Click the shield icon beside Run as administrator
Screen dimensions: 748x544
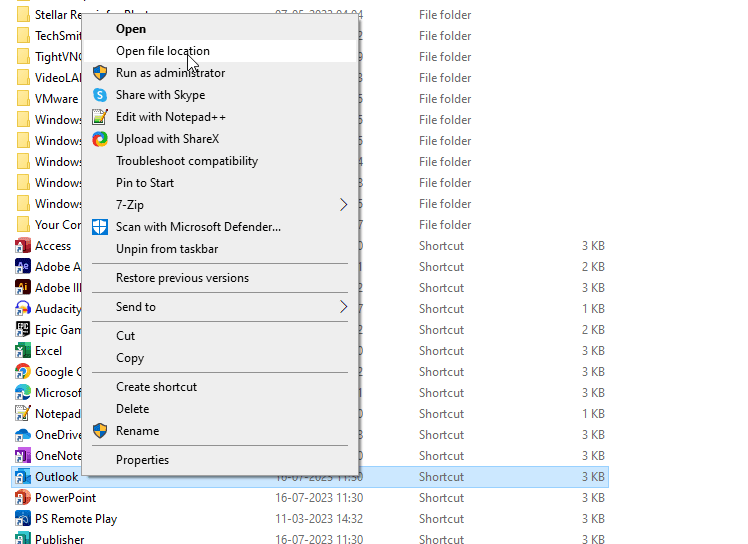coord(100,73)
